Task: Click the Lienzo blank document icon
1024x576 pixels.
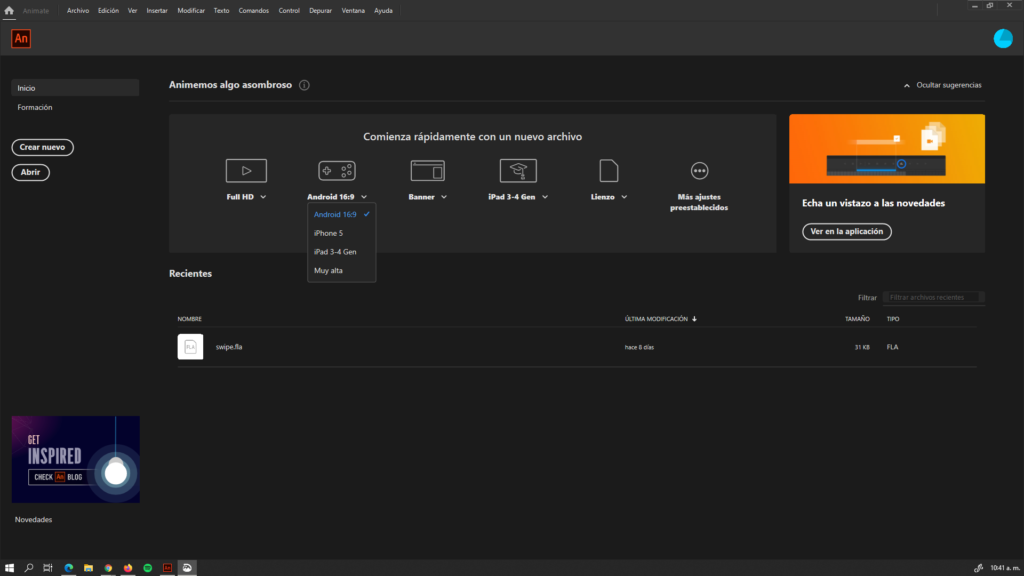Action: click(x=608, y=171)
